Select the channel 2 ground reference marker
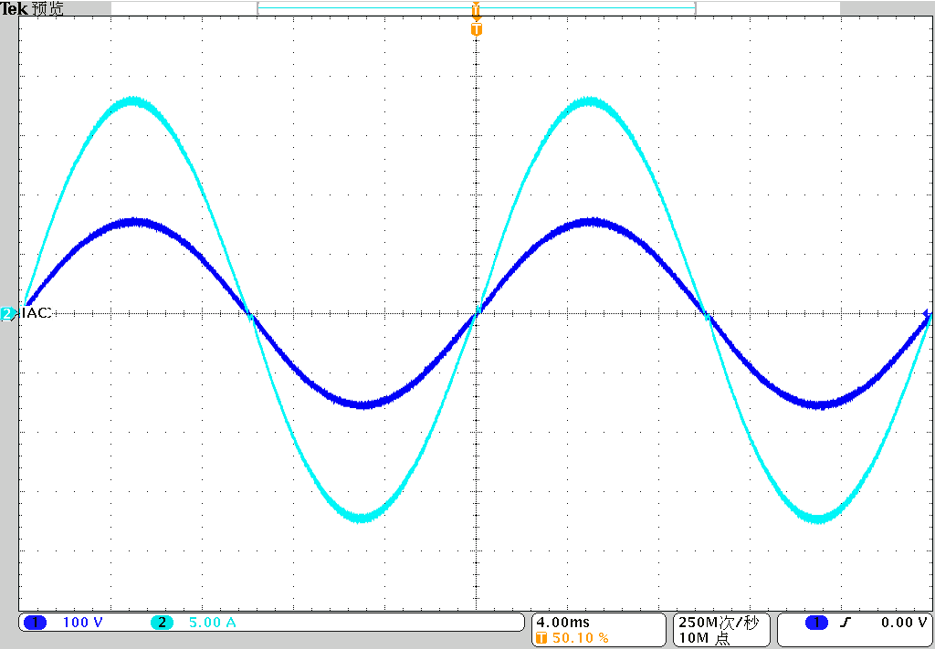Viewport: 935px width, 649px height. point(8,314)
